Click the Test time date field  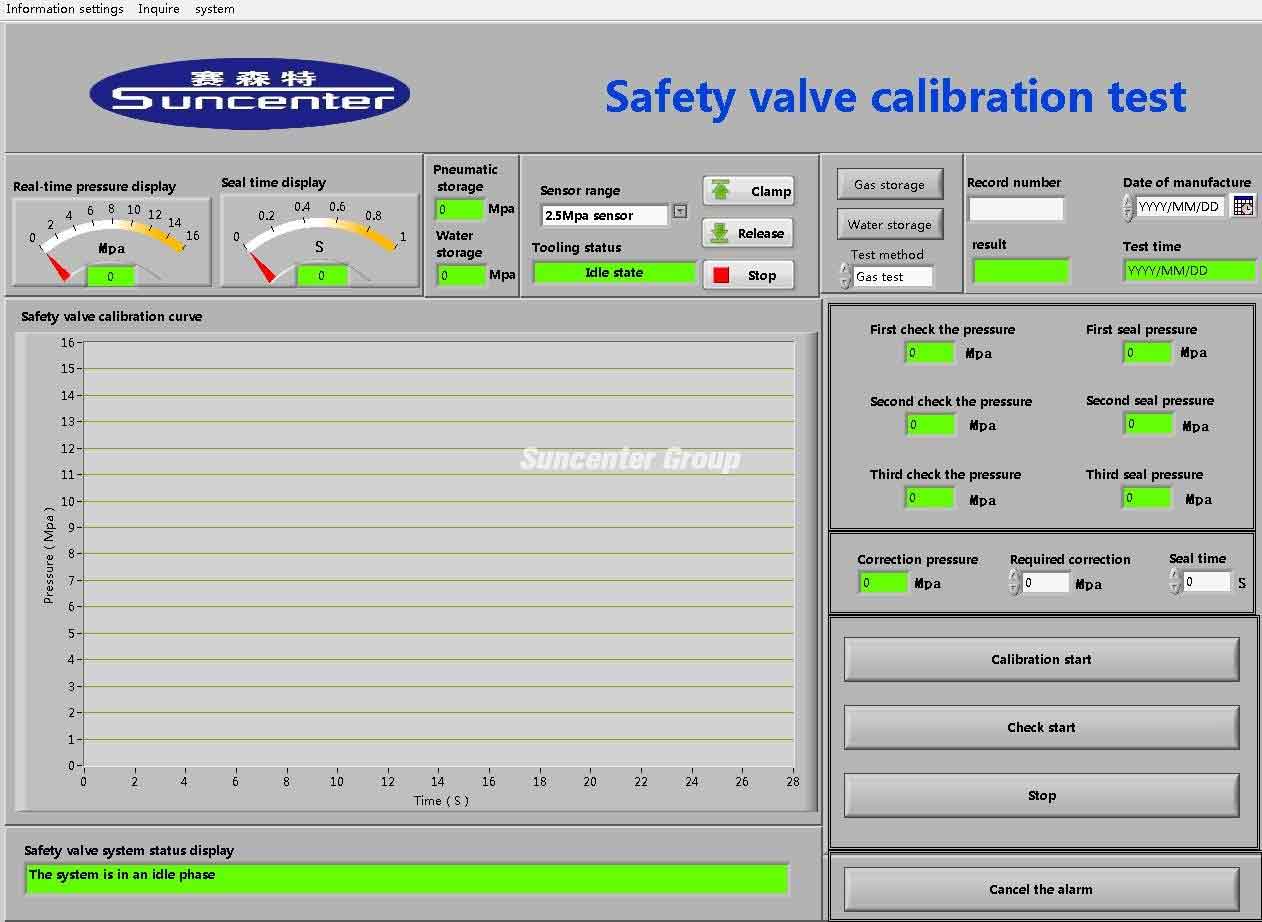click(x=1189, y=270)
